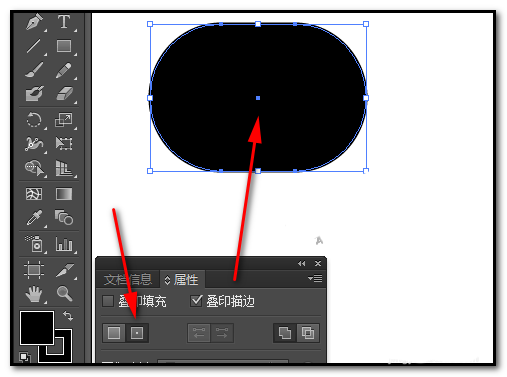Click the reverse path direction off button
The height and width of the screenshot is (377, 507).
coord(199,333)
